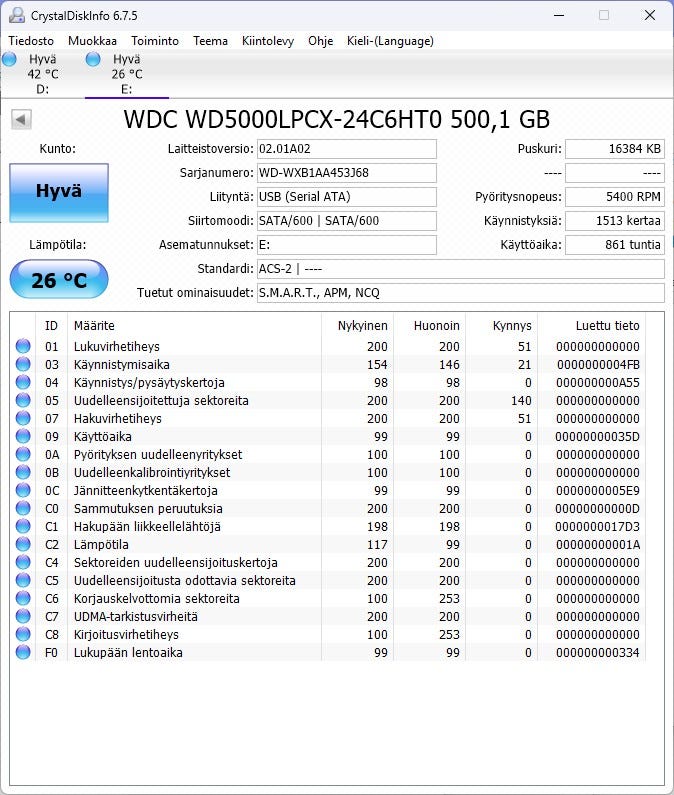Click status orb of Käynnistymisaika row
Viewport: 674px width, 795px height.
[x=23, y=364]
